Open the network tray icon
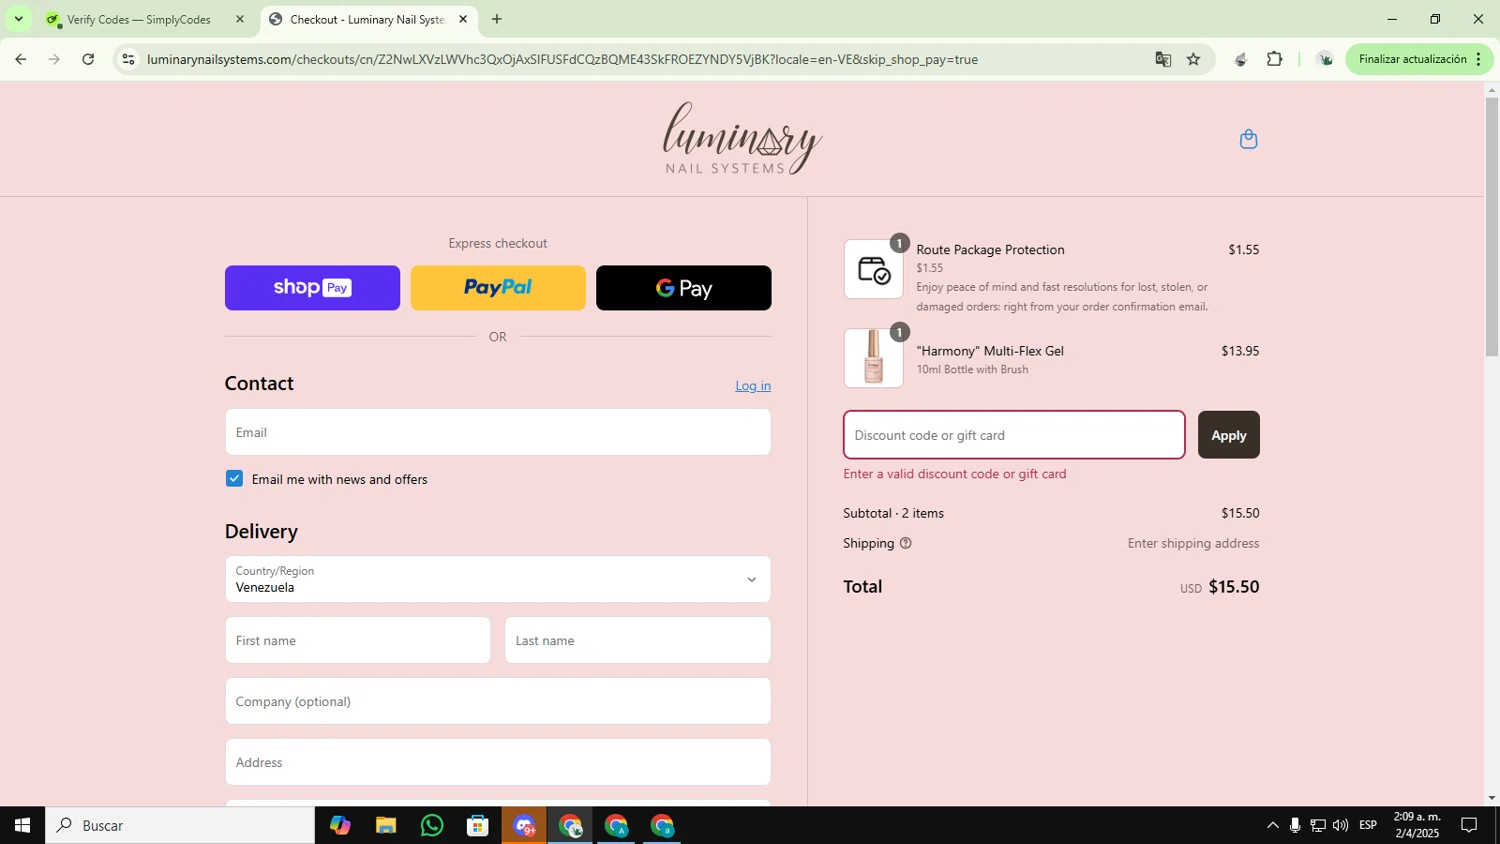Image resolution: width=1500 pixels, height=844 pixels. pos(1318,825)
